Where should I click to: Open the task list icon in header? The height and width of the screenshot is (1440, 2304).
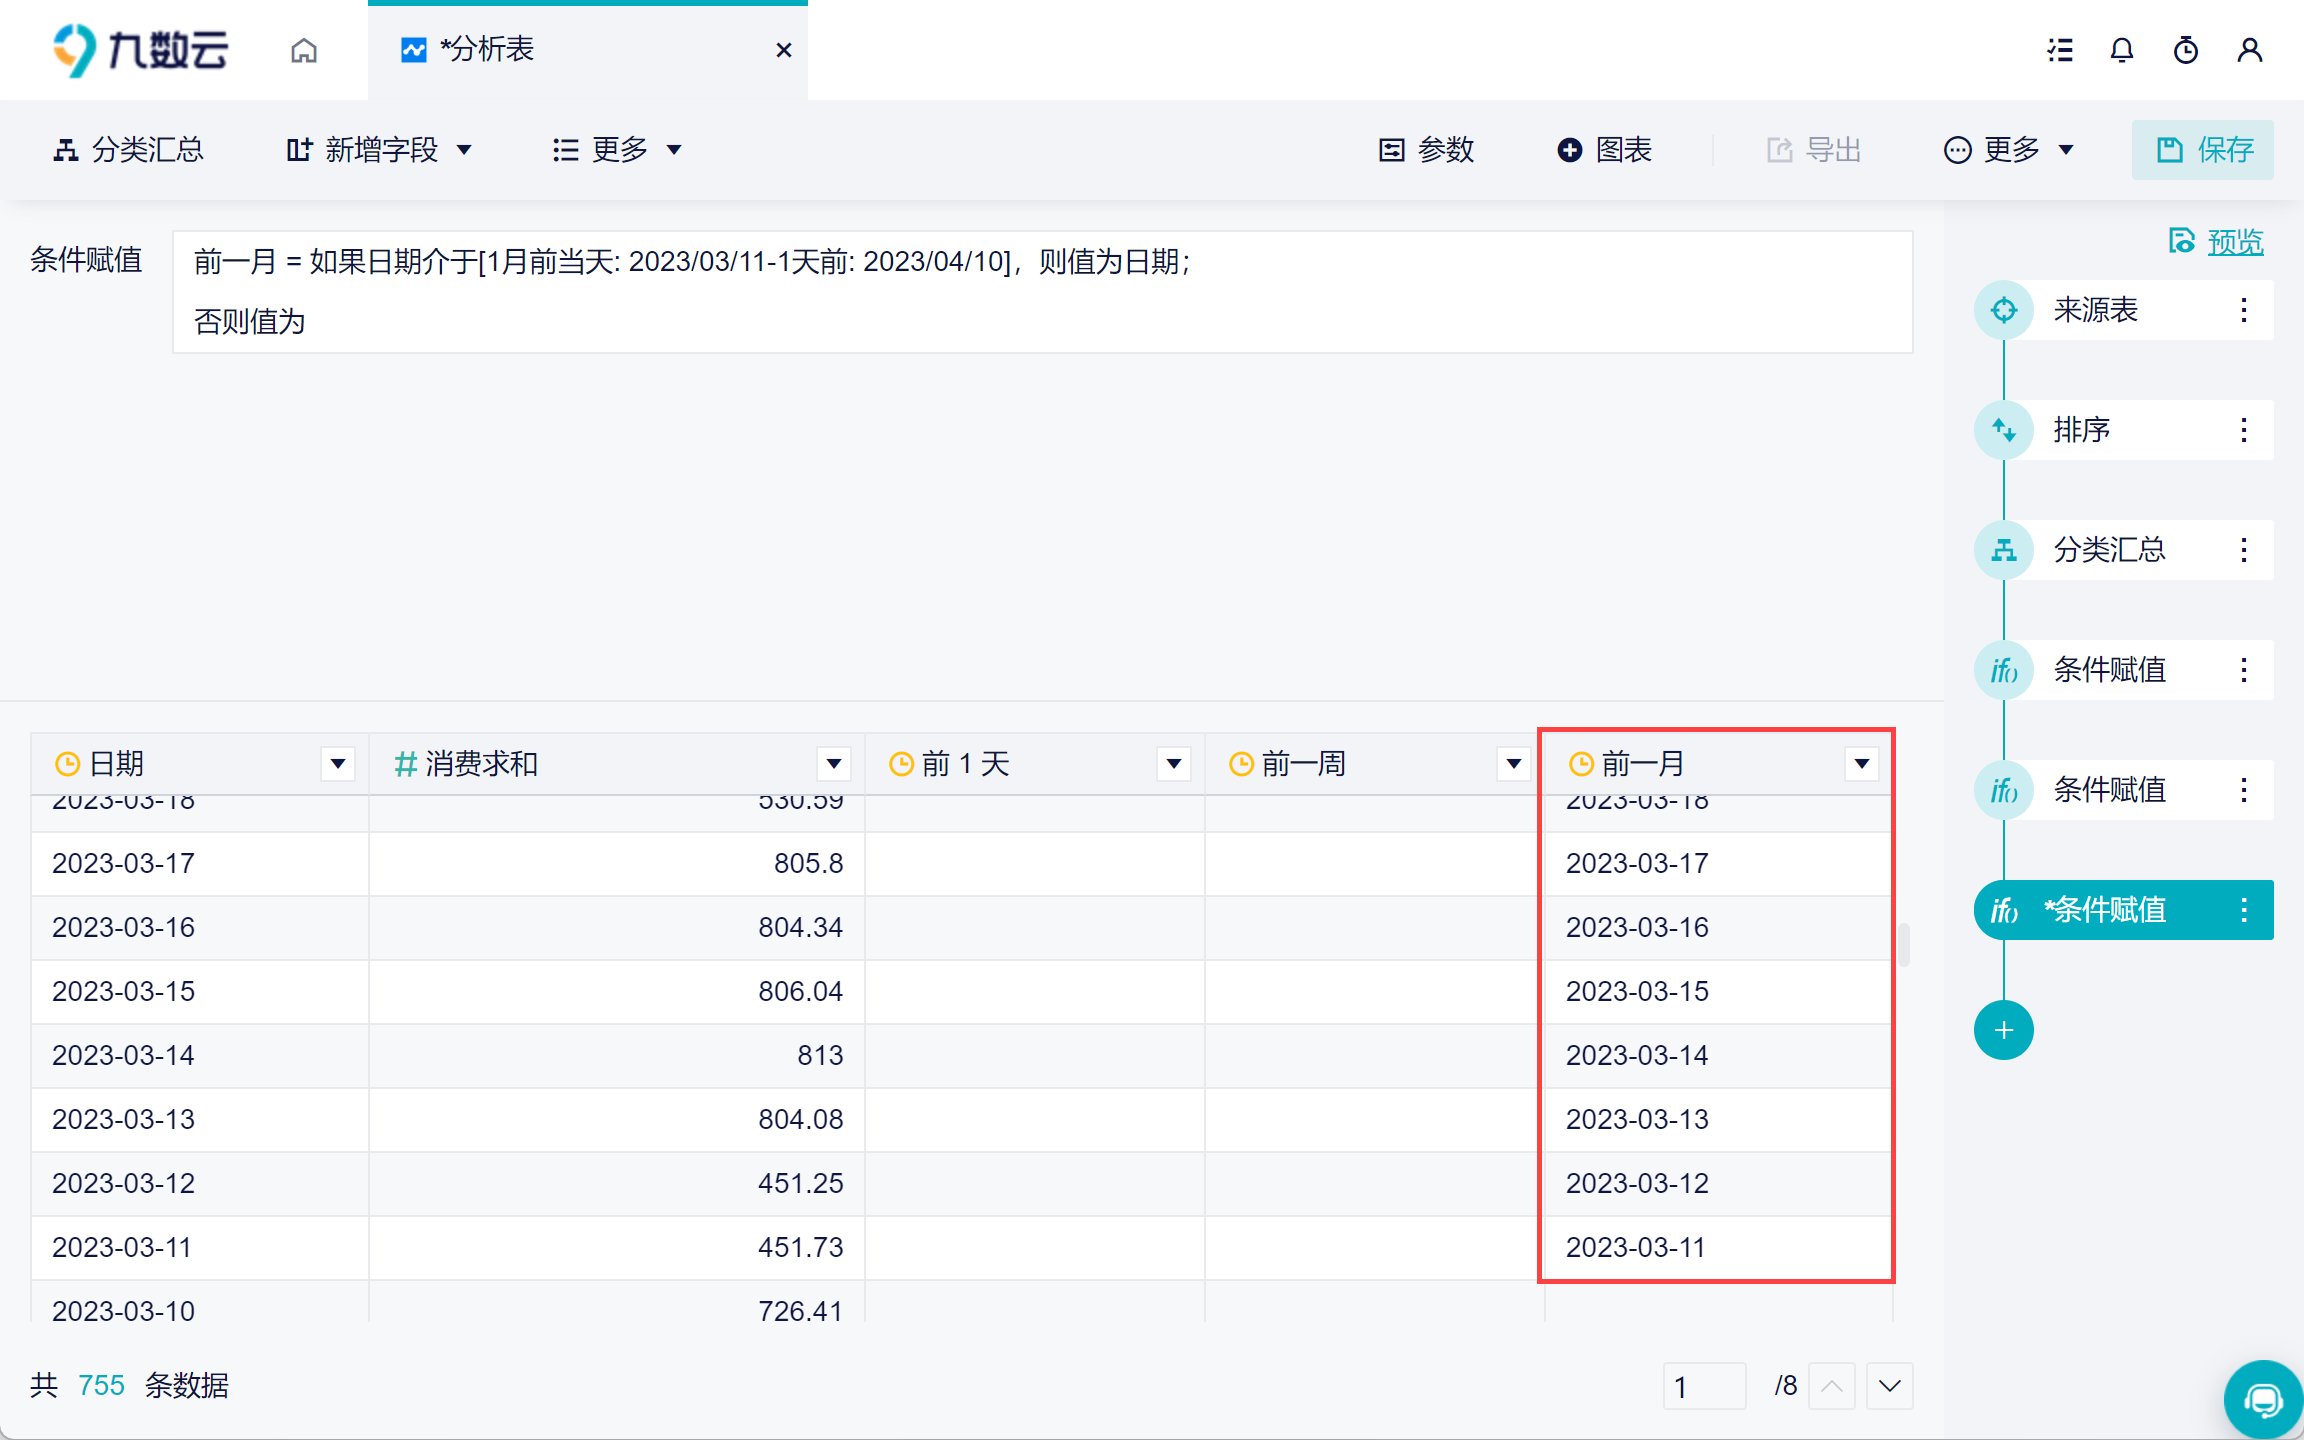[x=2059, y=50]
